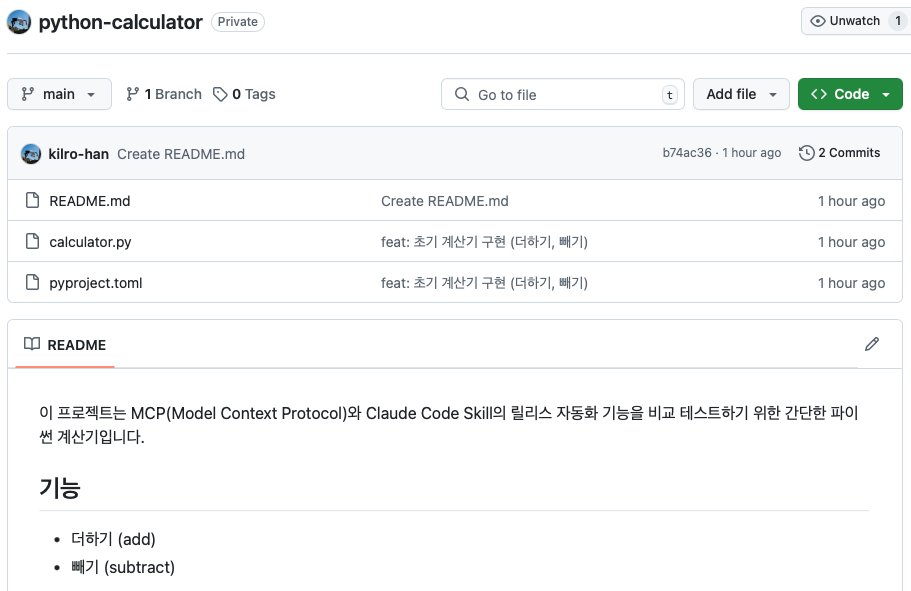Screen dimensions: 911x591
Task: Open the feat commit message in pyproject.toml row
Action: point(484,283)
